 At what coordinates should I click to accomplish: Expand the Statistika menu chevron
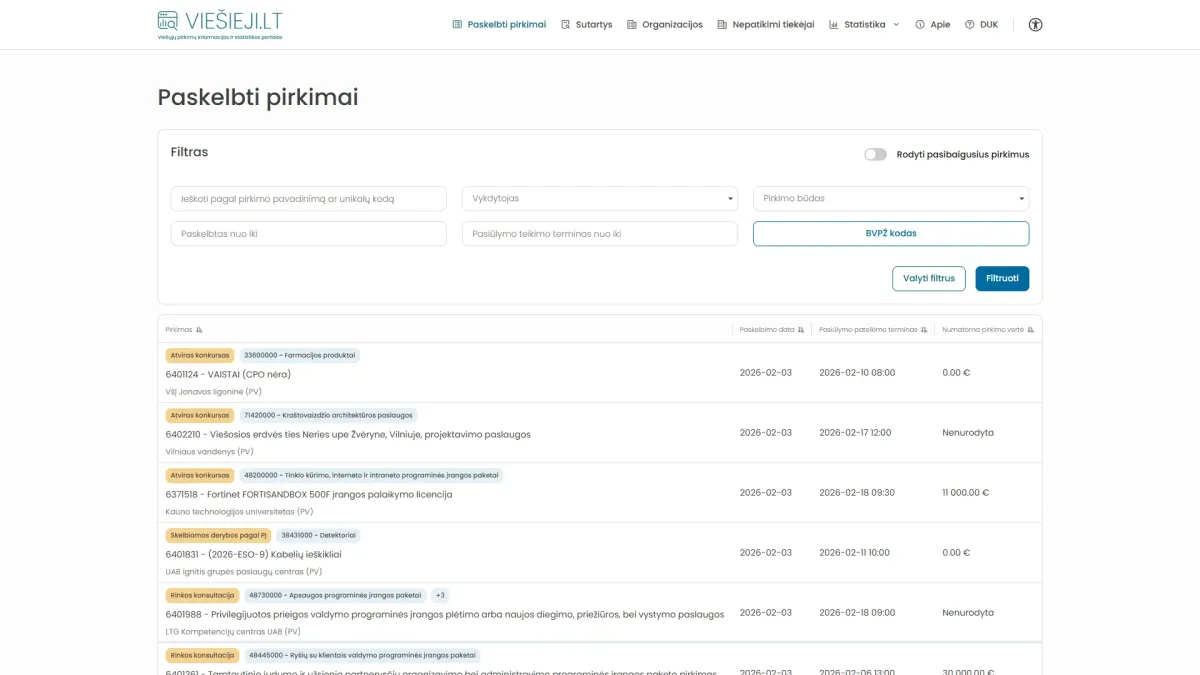[x=896, y=25]
